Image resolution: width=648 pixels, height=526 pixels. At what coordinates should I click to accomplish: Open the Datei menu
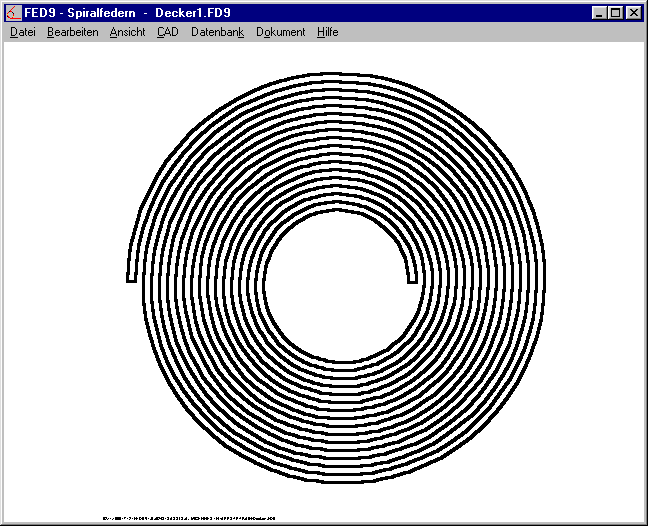point(22,32)
